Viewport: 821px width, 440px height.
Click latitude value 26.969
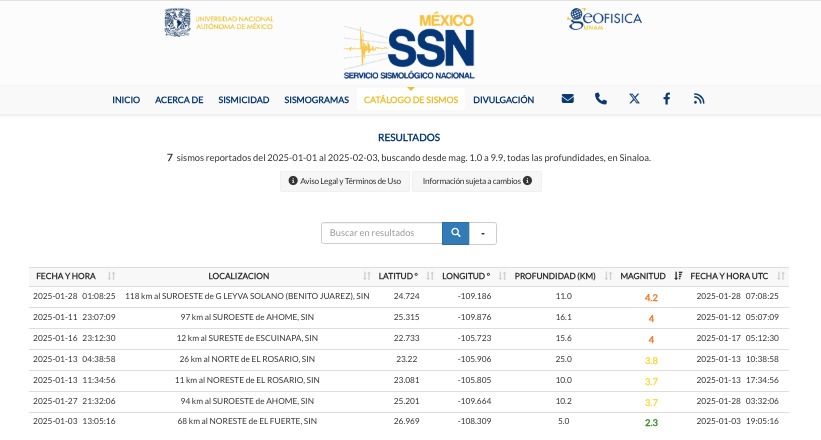406,421
